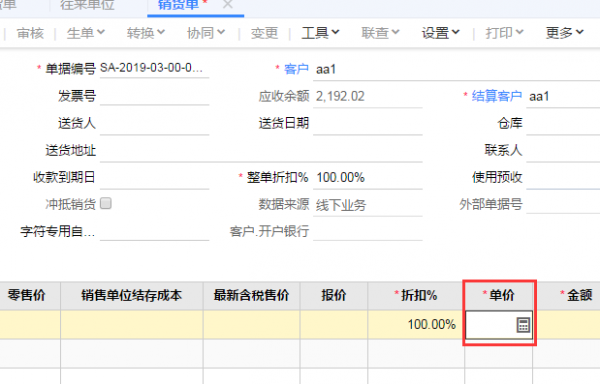The width and height of the screenshot is (600, 384).
Task: Click the 数据来源 value 线下业务
Action: click(x=341, y=205)
